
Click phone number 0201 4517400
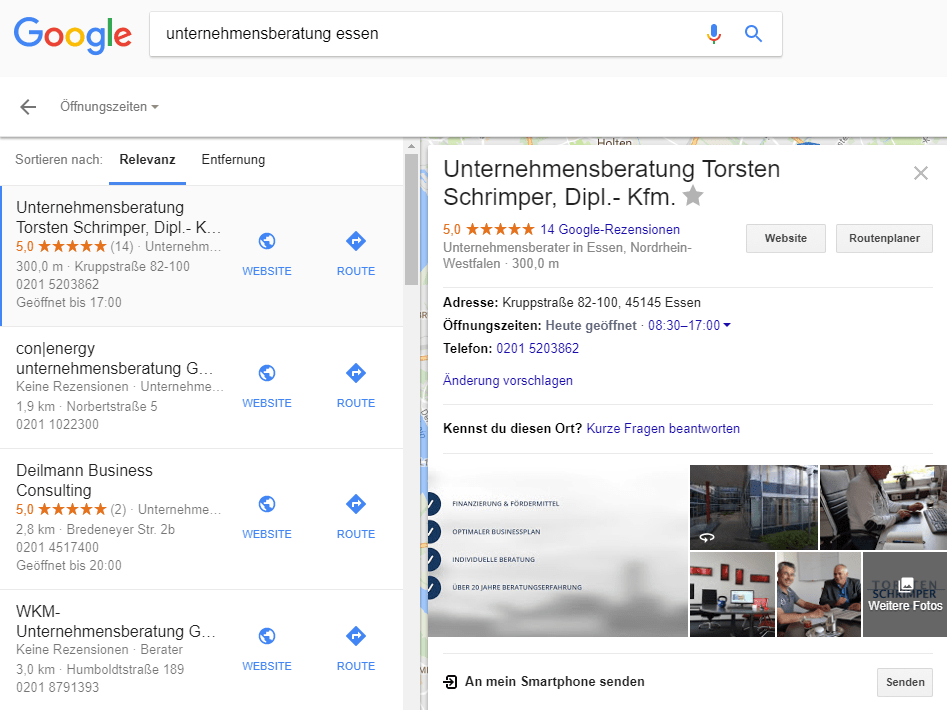(x=57, y=548)
